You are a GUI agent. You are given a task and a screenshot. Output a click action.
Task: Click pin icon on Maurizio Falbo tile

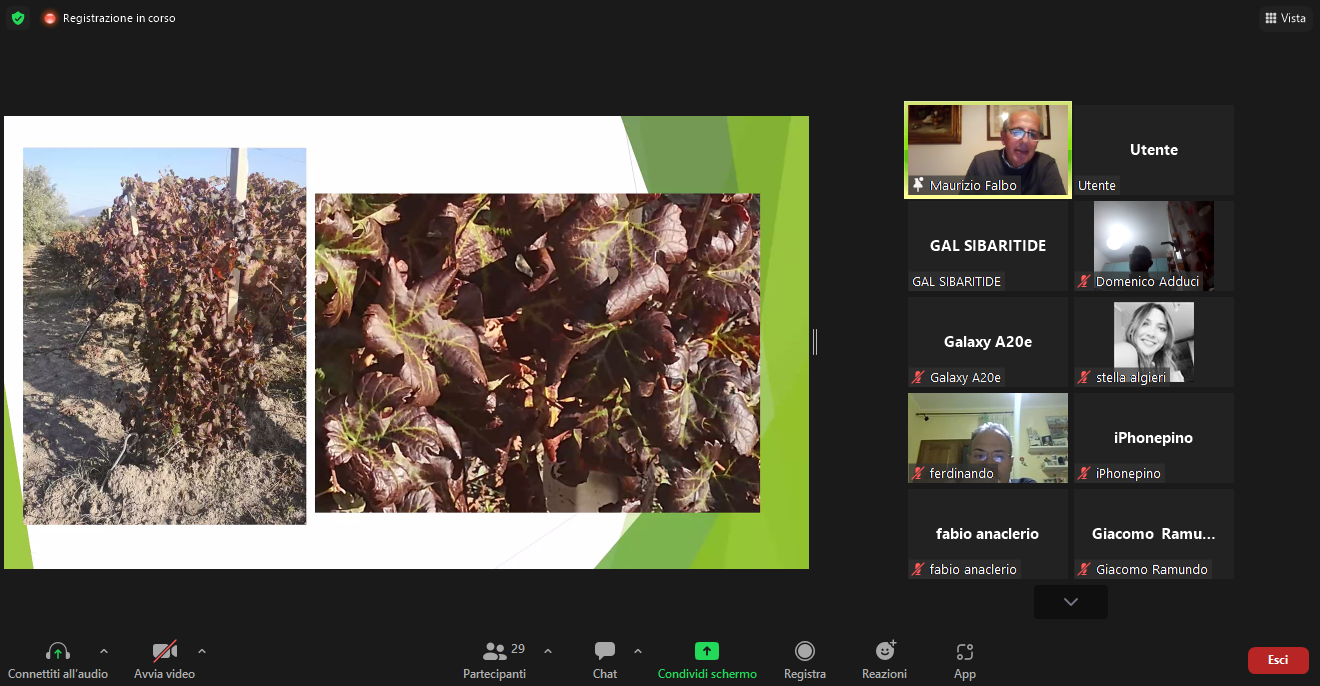[x=918, y=185]
